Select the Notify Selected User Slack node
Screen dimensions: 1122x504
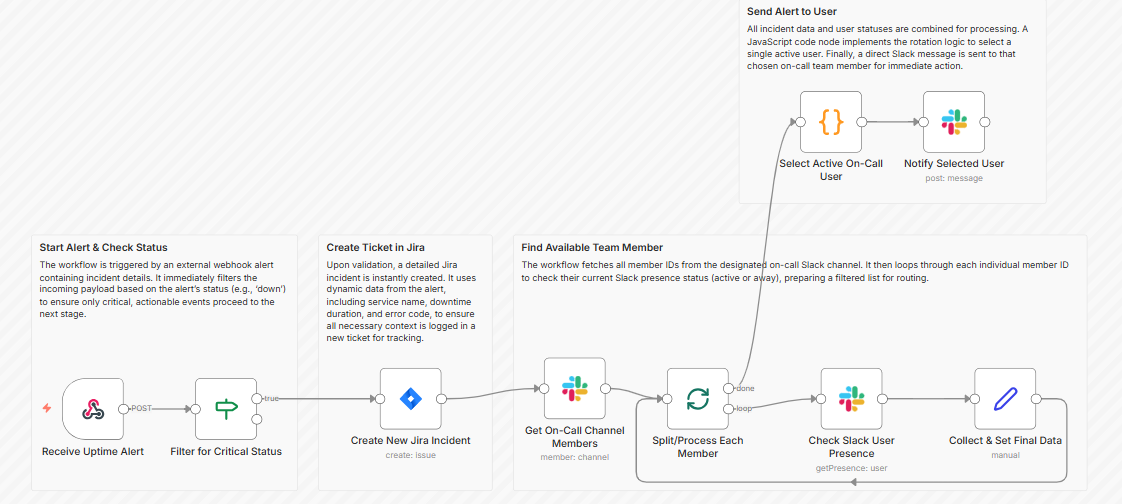click(x=954, y=122)
